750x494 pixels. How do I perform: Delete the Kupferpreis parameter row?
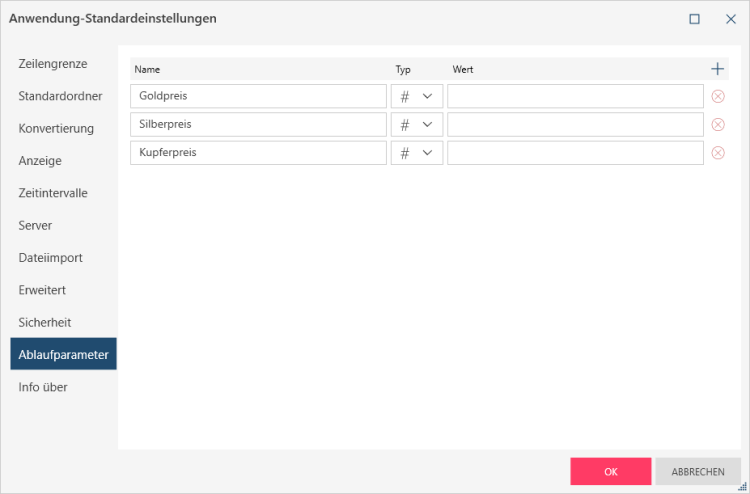coord(717,153)
